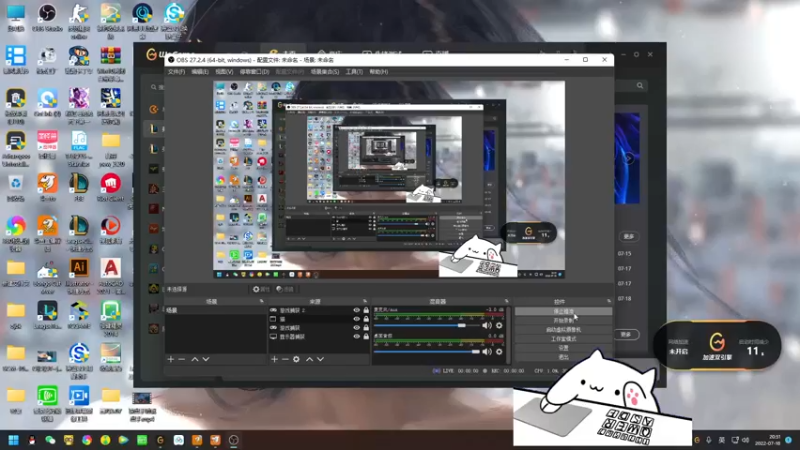Adjust the 麦克风/Aux volume slider
Screen dimensions: 800x450
427,326
